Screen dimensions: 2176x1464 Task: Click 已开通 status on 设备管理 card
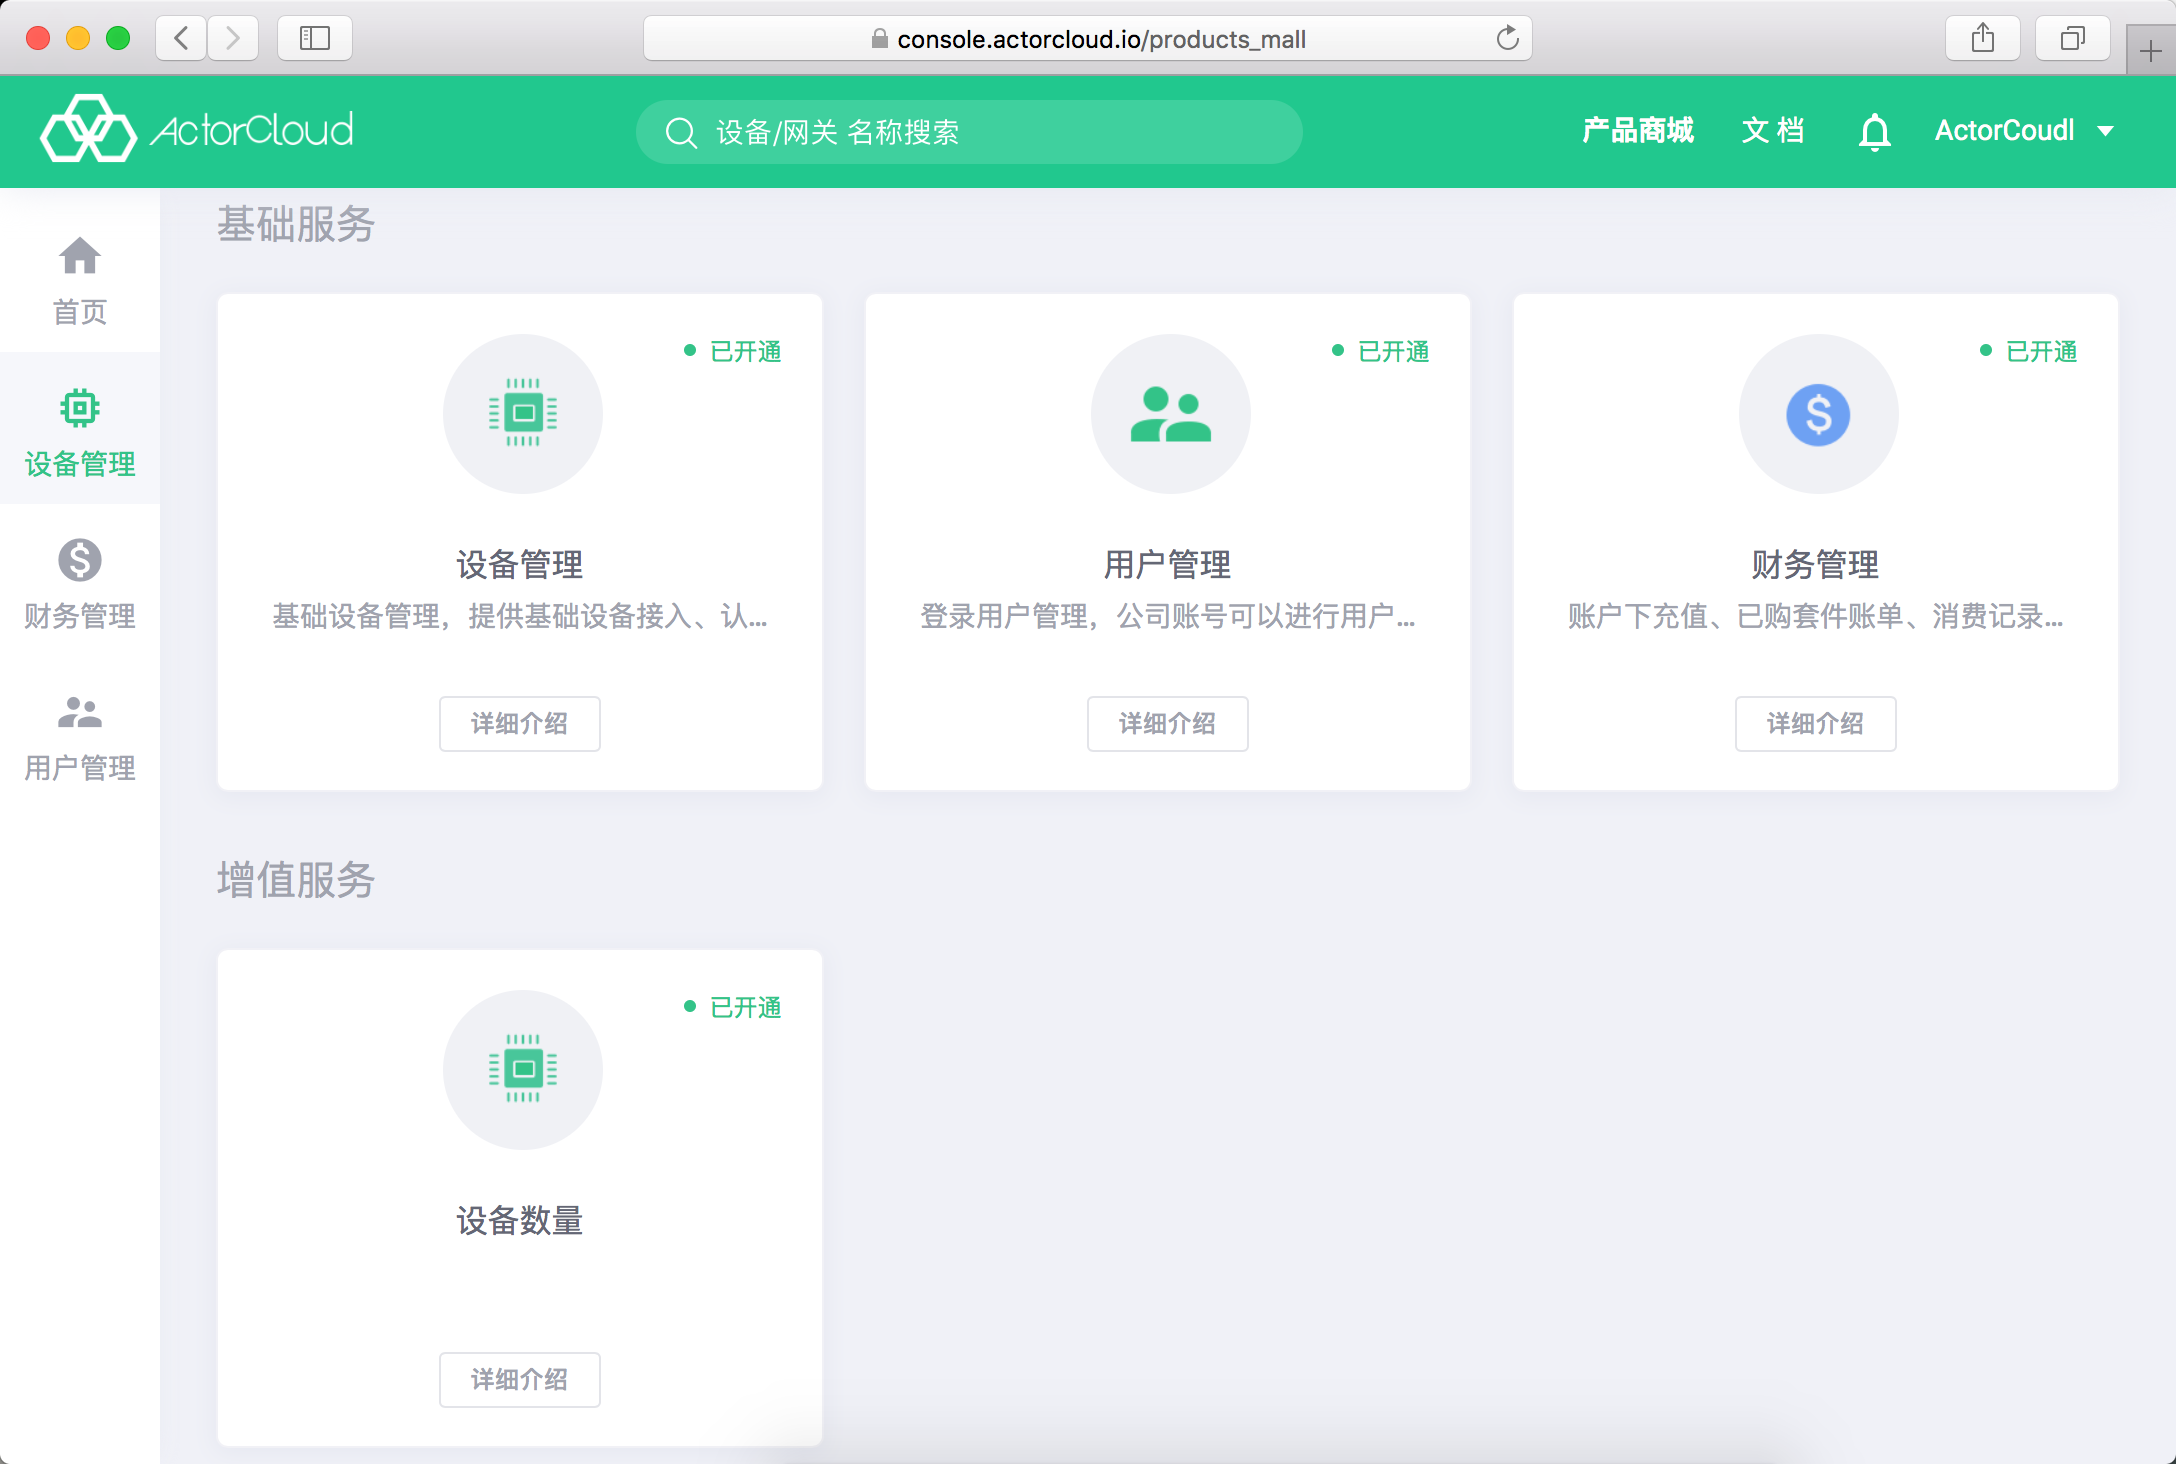pyautogui.click(x=733, y=351)
